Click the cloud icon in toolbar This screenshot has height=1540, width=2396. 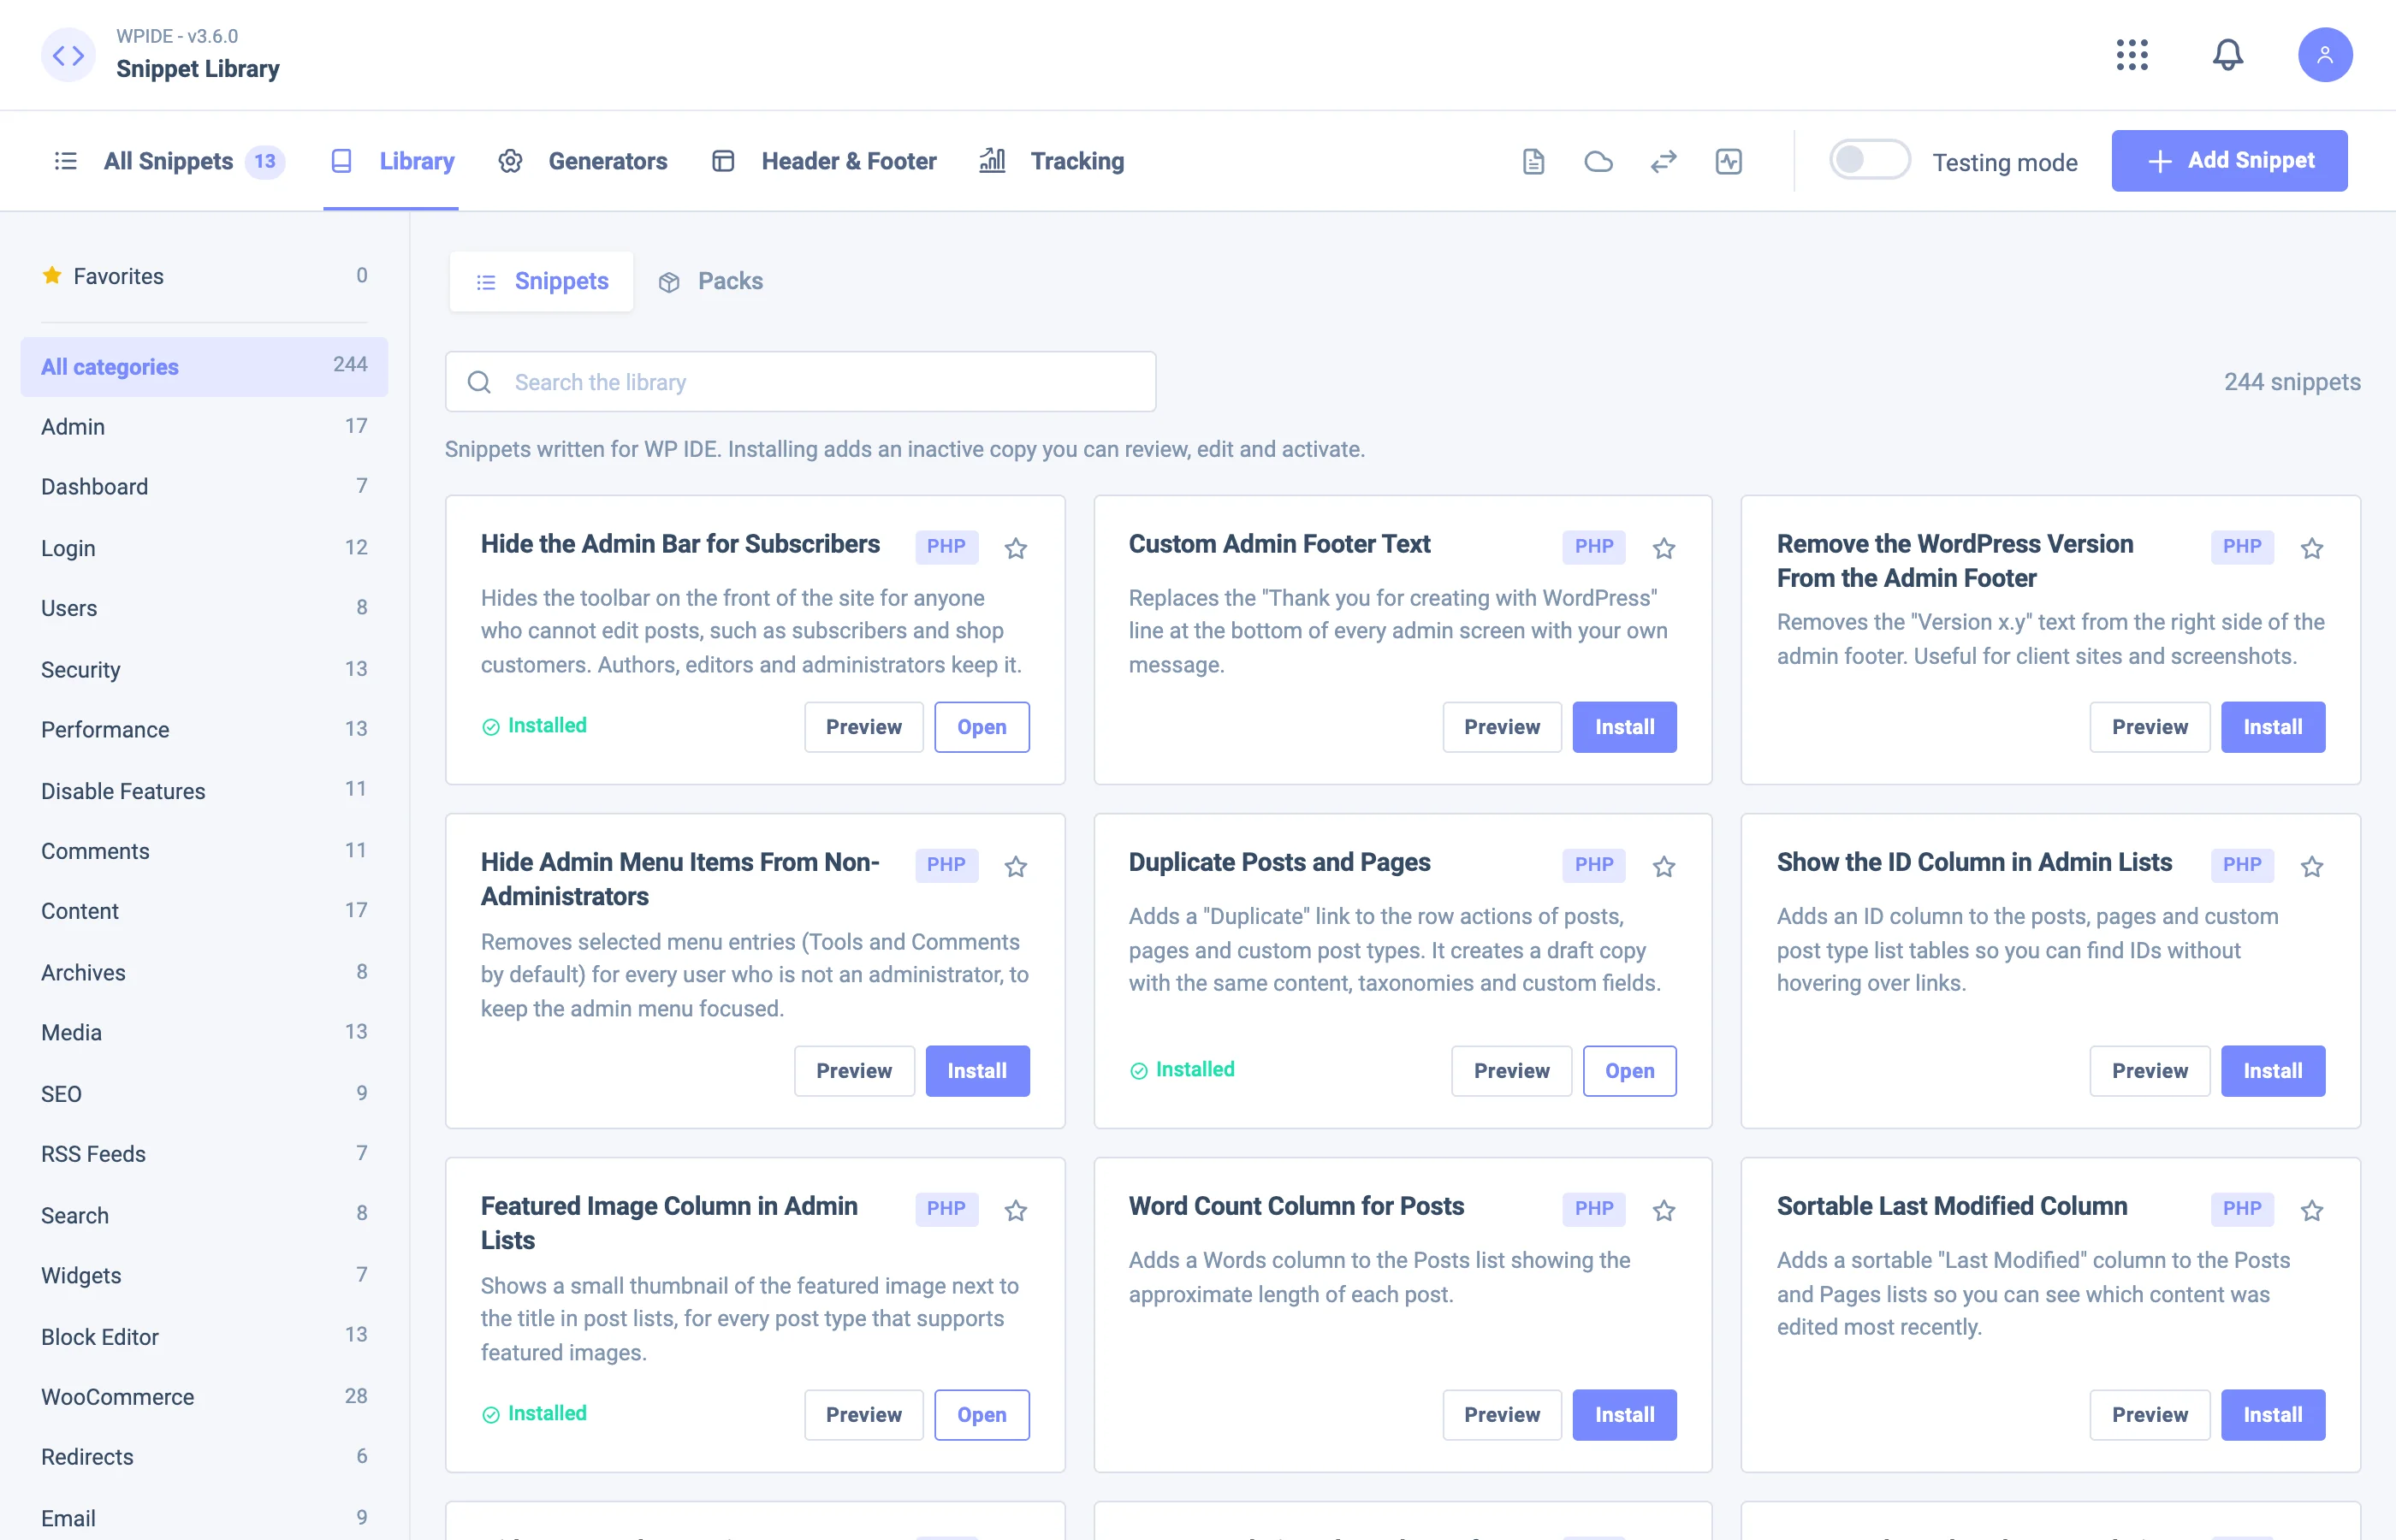[x=1598, y=161]
